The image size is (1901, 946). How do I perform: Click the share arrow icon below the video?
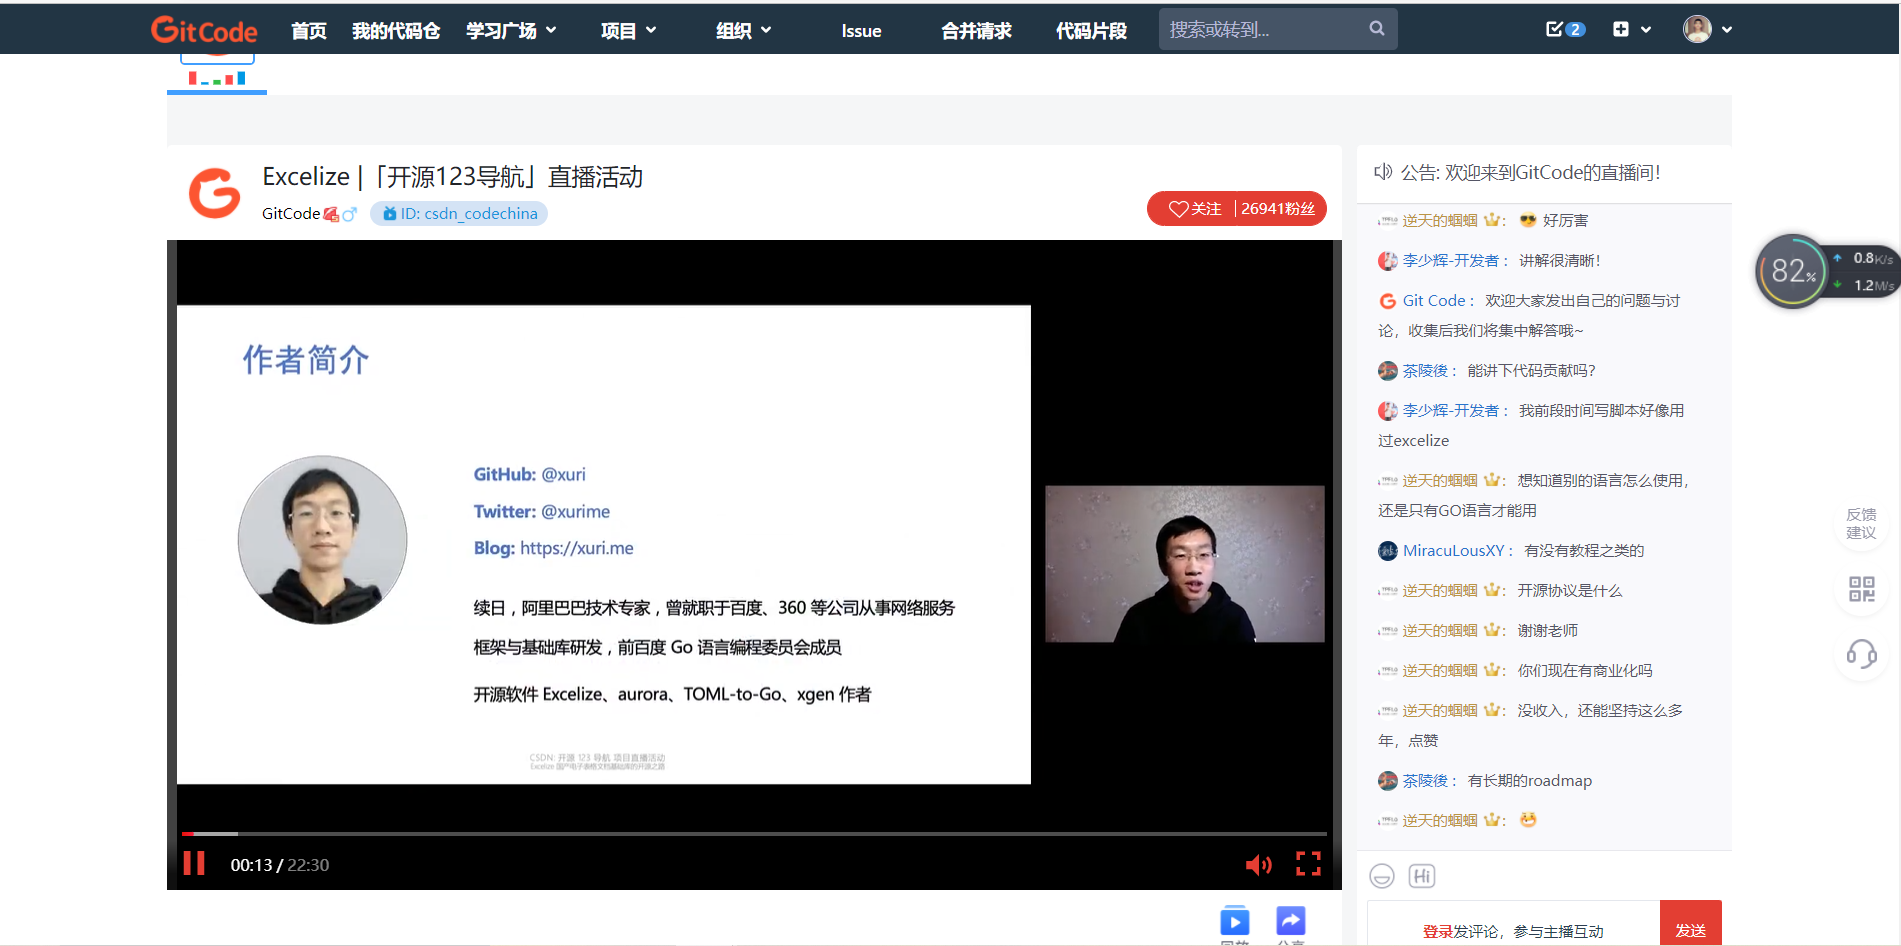coord(1291,921)
